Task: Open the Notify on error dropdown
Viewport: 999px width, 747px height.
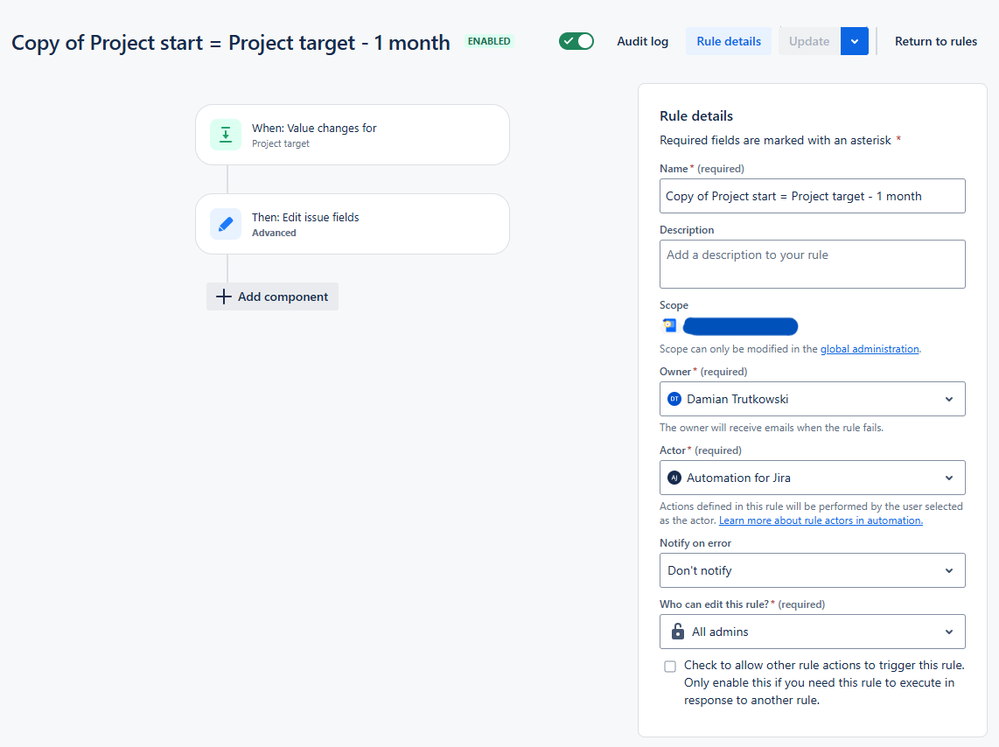Action: coord(812,570)
